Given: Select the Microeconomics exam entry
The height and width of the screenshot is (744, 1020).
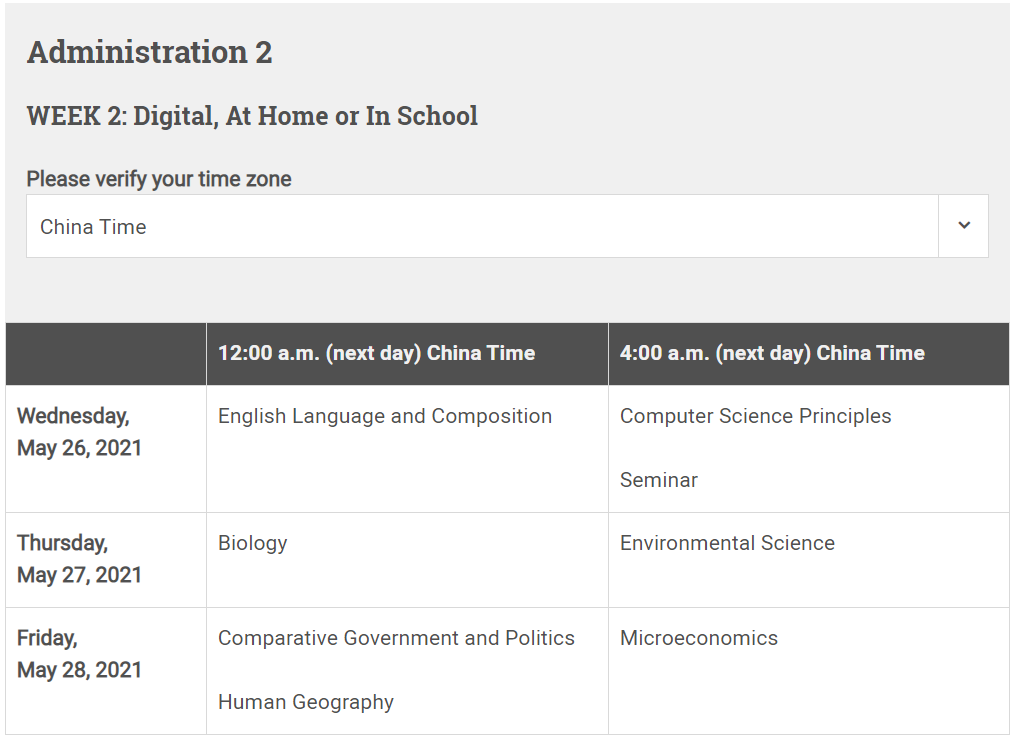Looking at the screenshot, I should pos(699,638).
